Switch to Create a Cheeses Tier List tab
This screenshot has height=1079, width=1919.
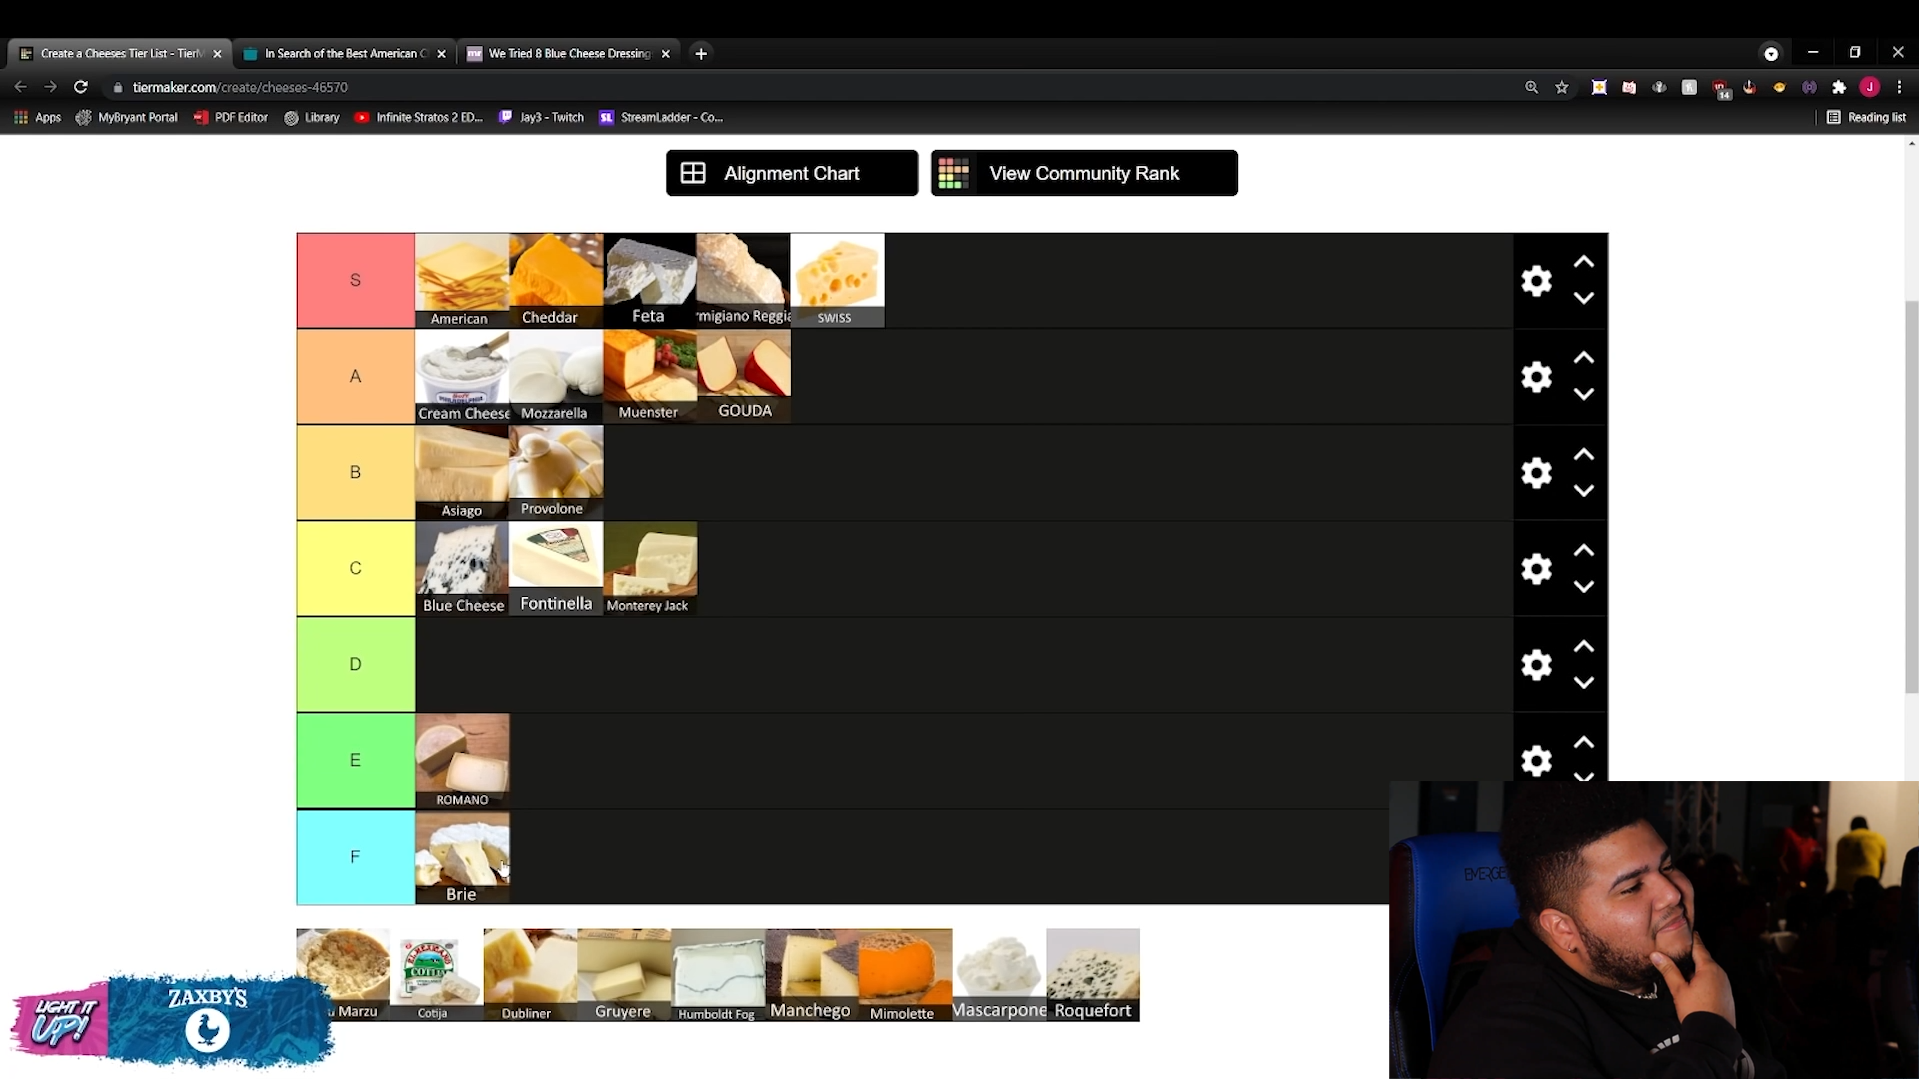click(x=120, y=54)
